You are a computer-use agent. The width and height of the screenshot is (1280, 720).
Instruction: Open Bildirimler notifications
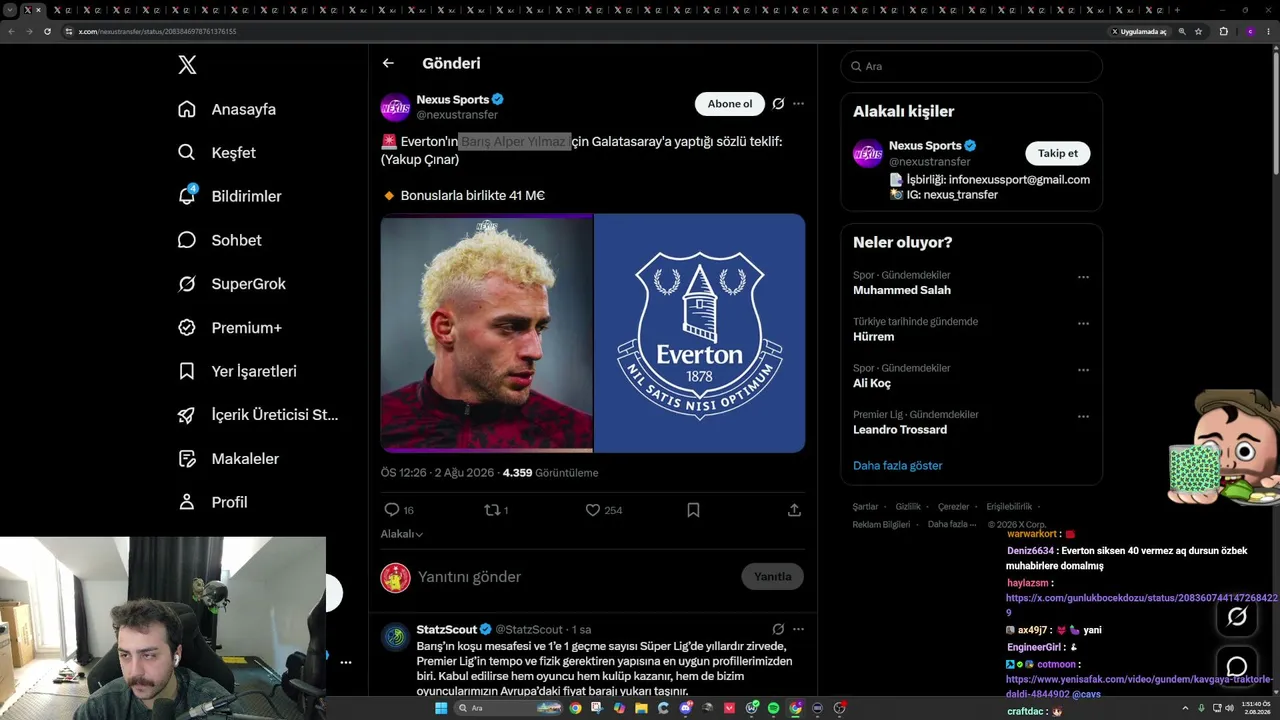pyautogui.click(x=229, y=196)
